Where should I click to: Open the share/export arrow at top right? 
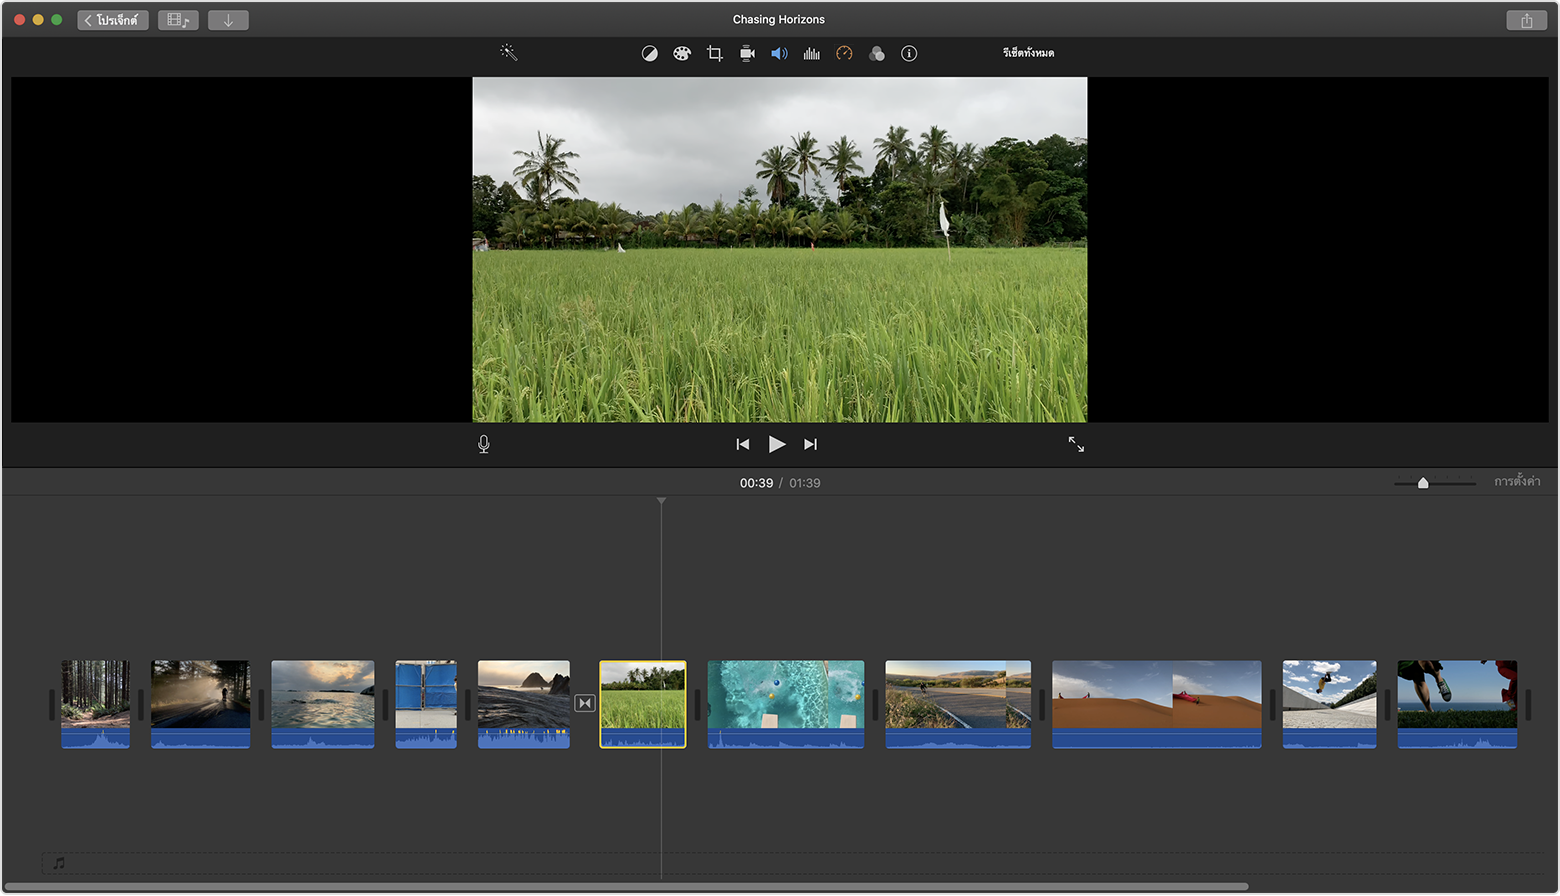(x=1527, y=19)
